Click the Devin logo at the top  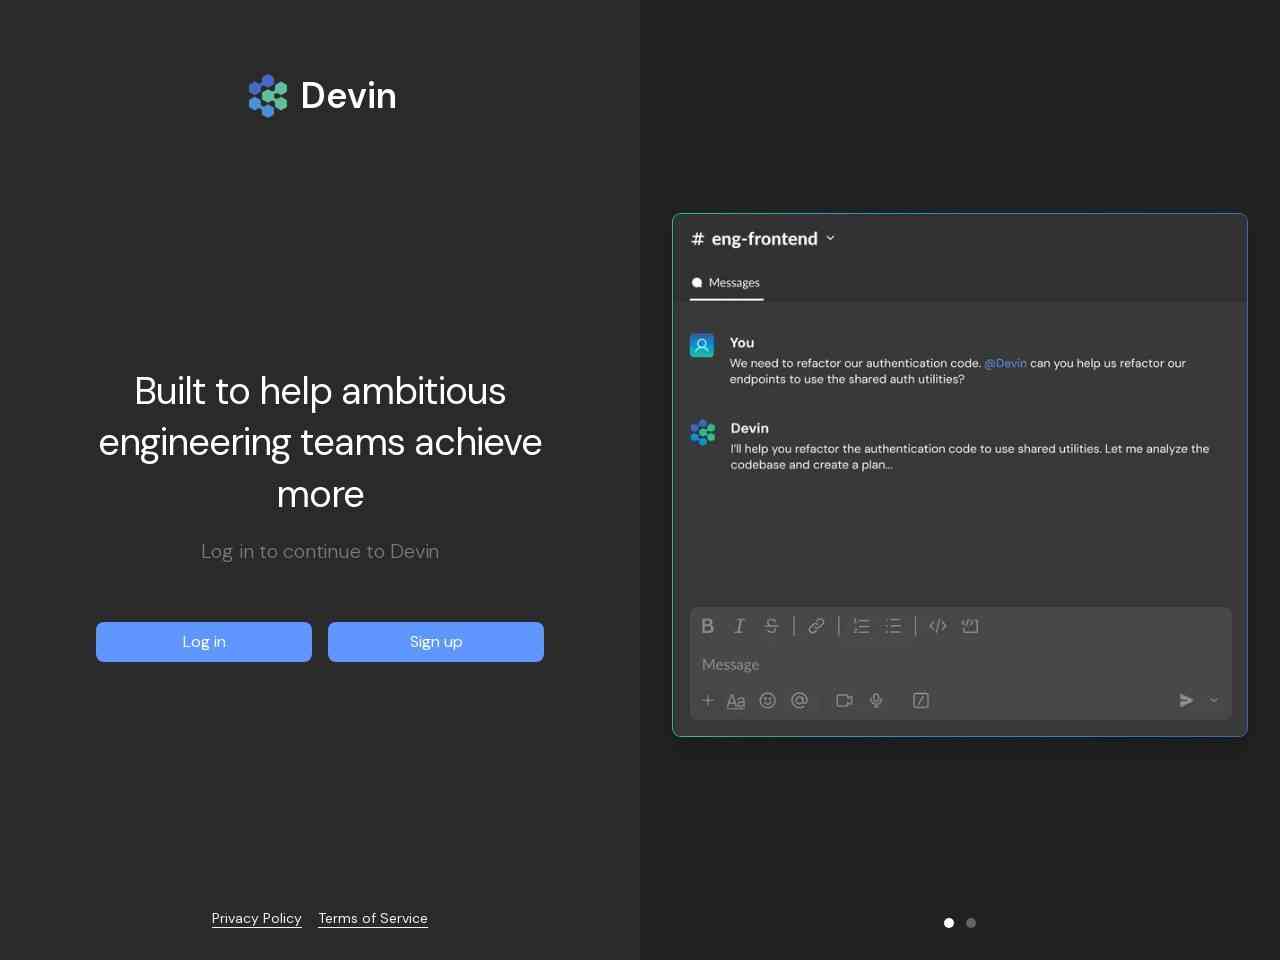pyautogui.click(x=322, y=96)
